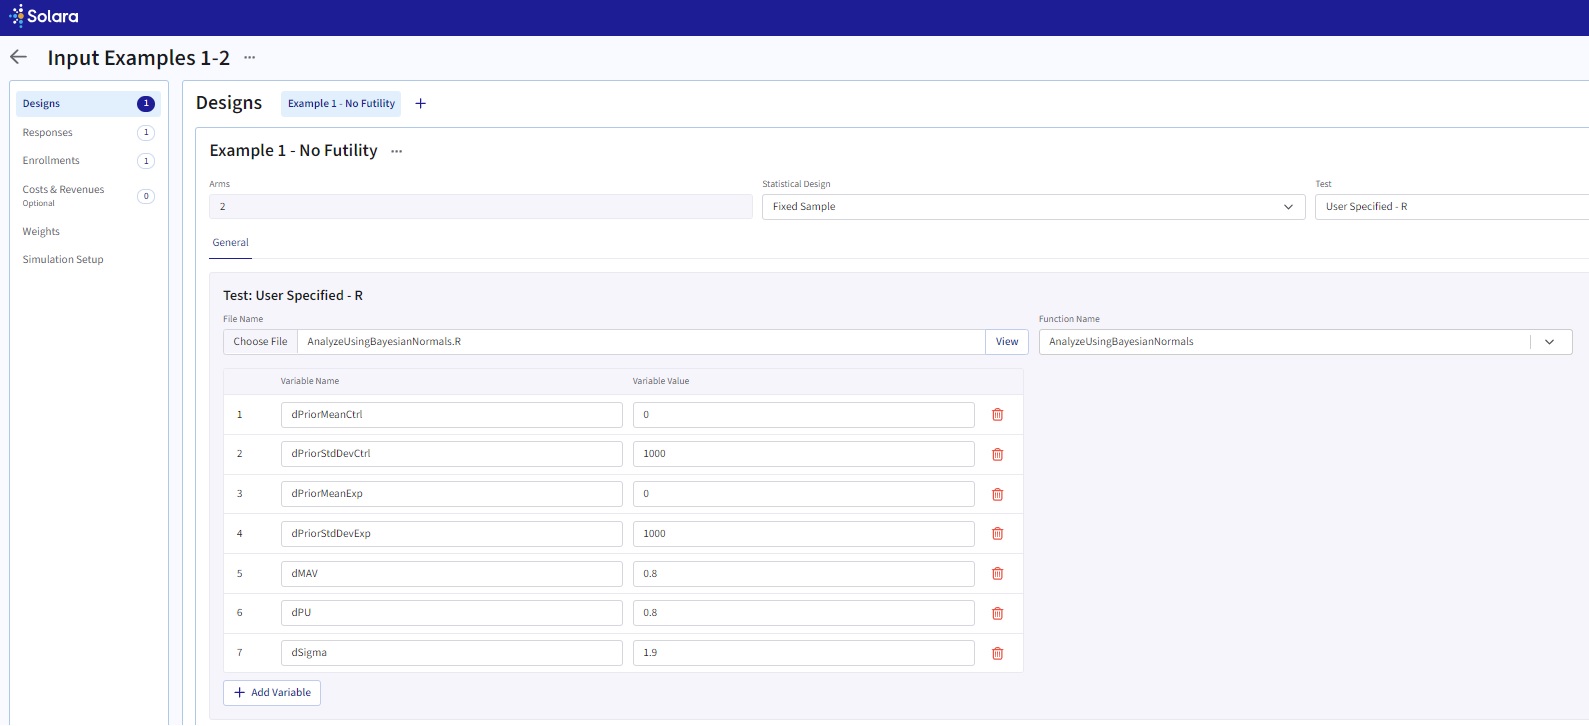This screenshot has width=1589, height=726.
Task: Open Costs & Revenues section
Action: point(88,195)
